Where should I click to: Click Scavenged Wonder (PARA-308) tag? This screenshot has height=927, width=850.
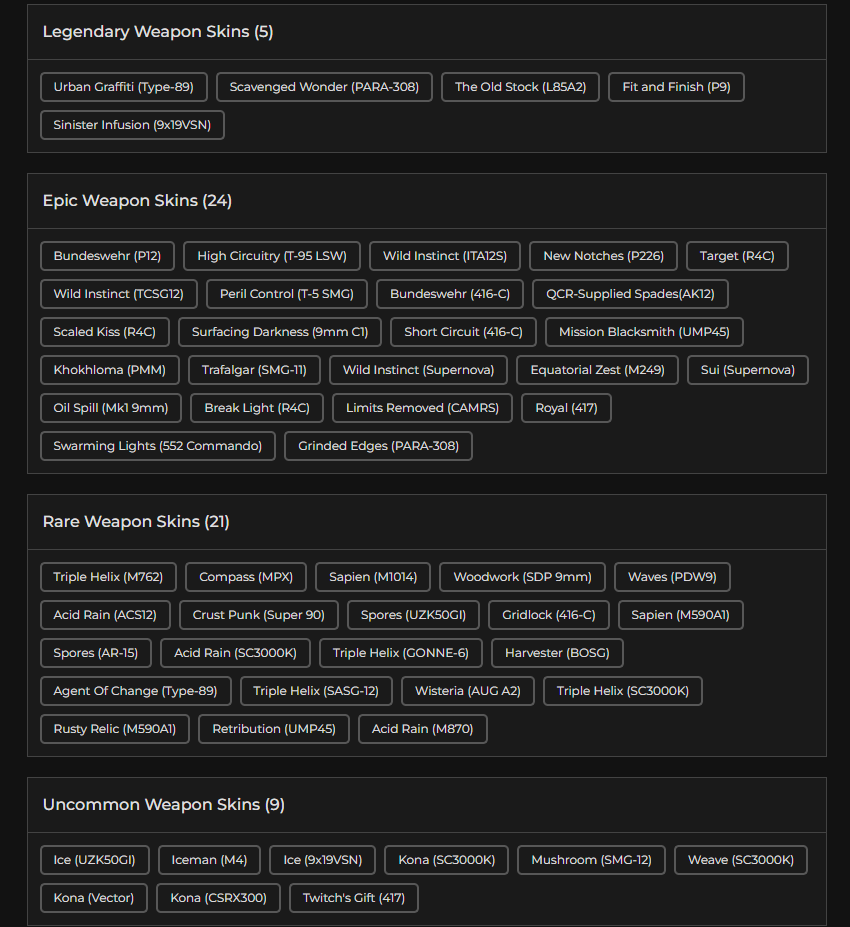click(x=324, y=87)
